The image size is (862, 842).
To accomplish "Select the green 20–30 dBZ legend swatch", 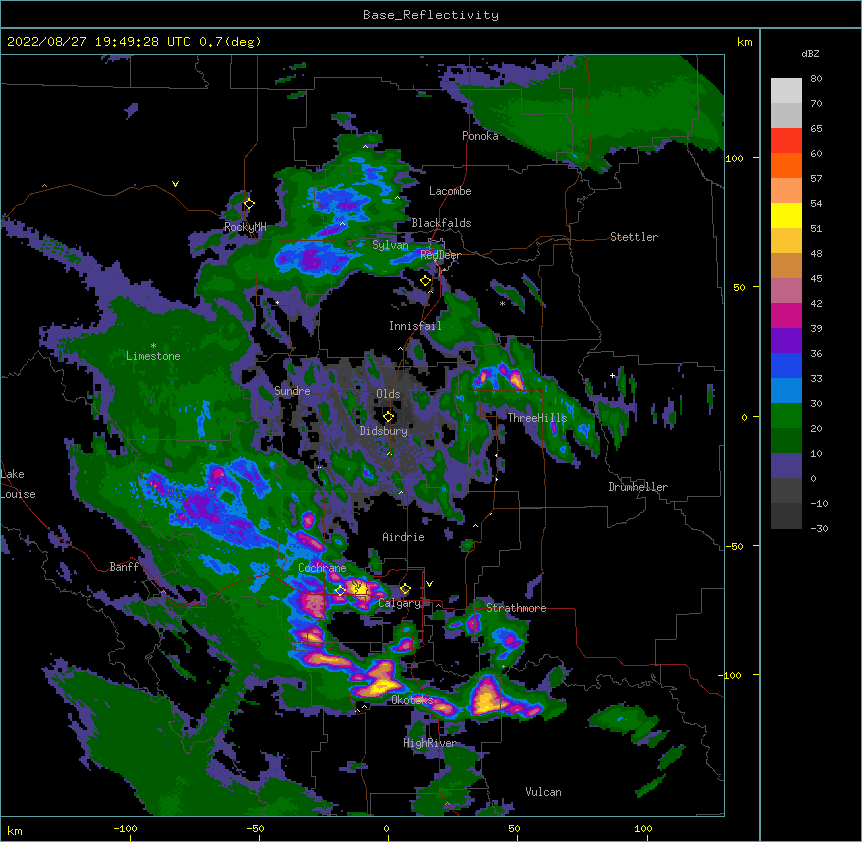I will pyautogui.click(x=786, y=416).
